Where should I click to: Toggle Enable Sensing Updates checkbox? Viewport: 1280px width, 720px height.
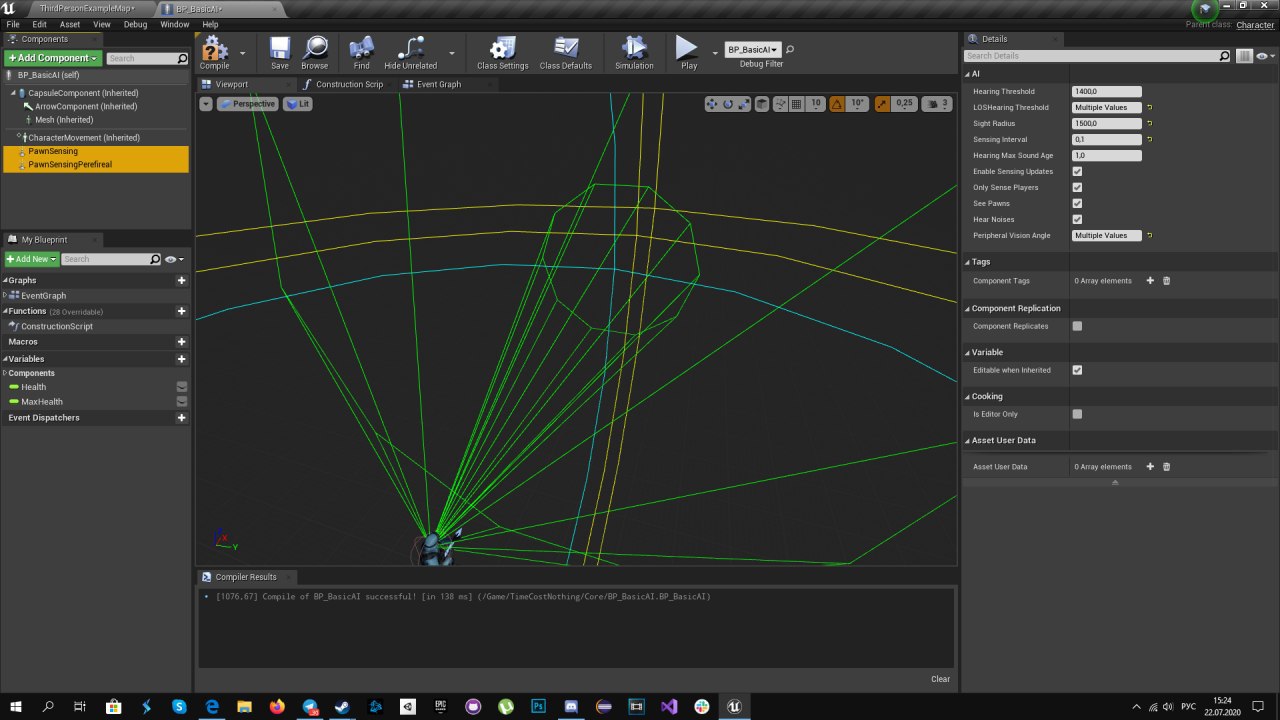[x=1077, y=171]
